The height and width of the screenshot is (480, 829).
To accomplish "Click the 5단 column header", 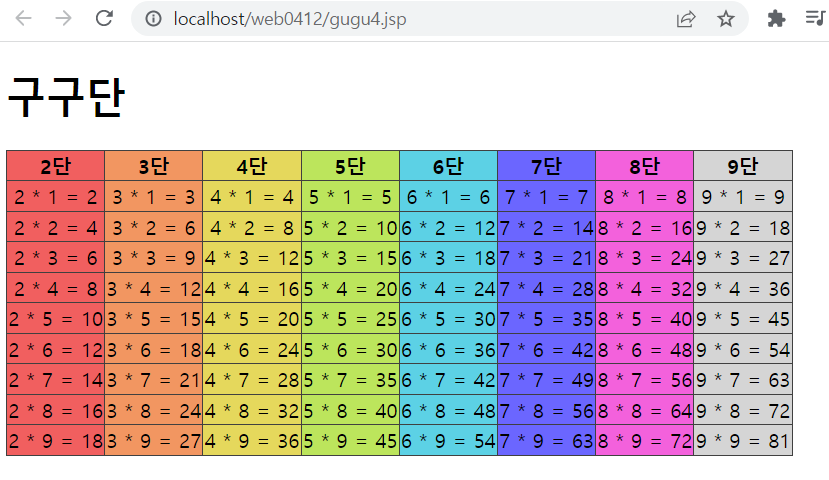I will pos(351,166).
